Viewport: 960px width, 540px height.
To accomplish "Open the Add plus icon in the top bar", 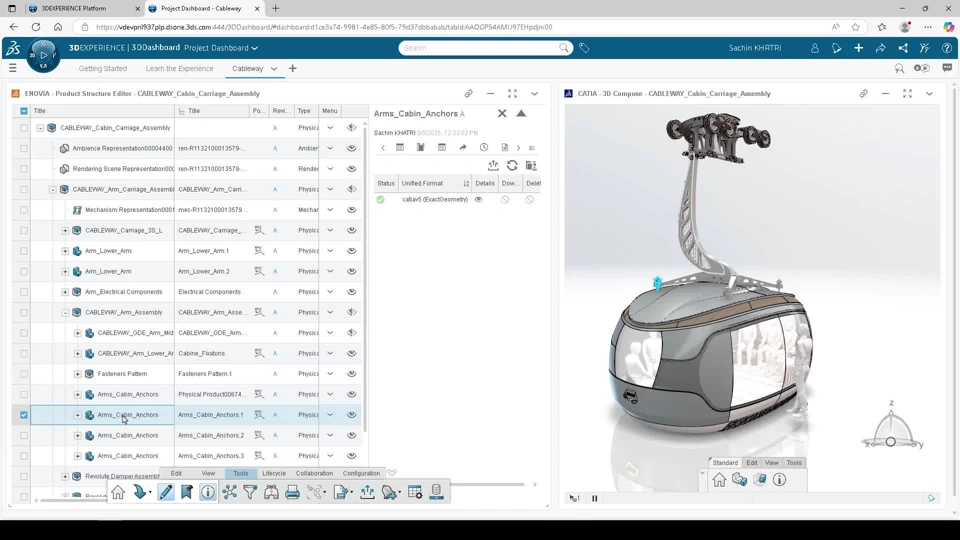I will [858, 48].
